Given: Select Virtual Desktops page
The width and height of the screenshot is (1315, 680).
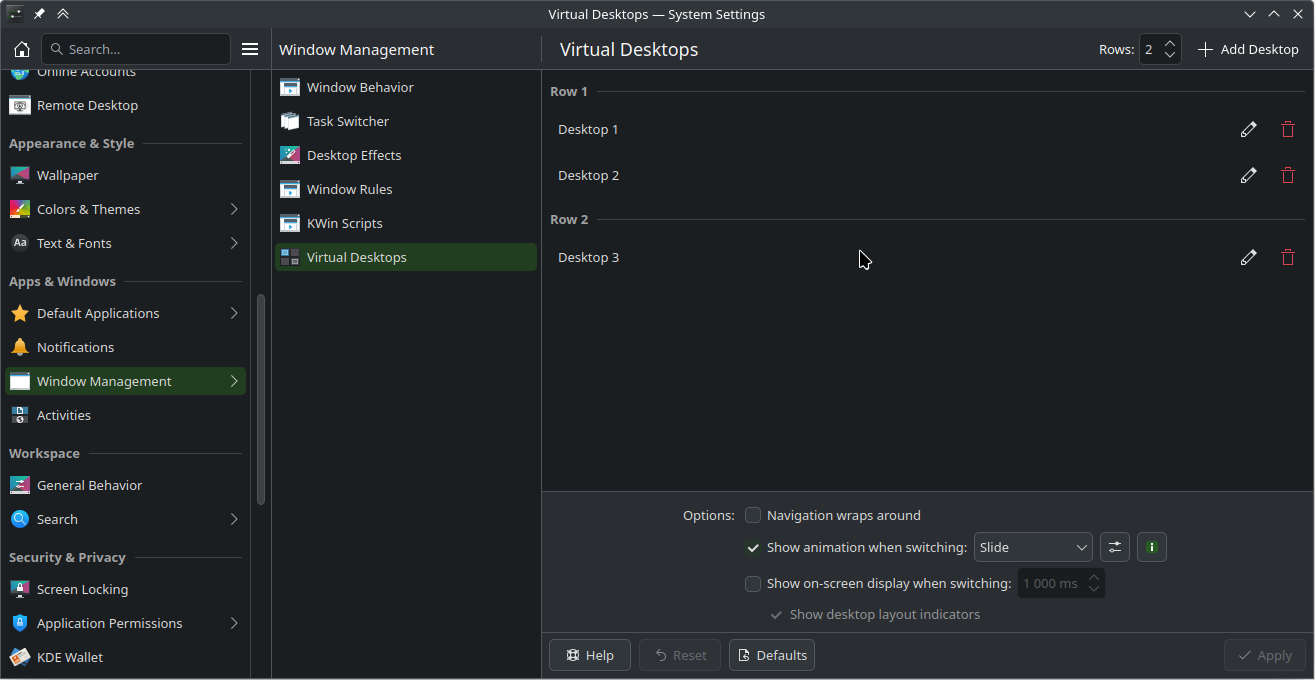Looking at the screenshot, I should click(x=406, y=257).
